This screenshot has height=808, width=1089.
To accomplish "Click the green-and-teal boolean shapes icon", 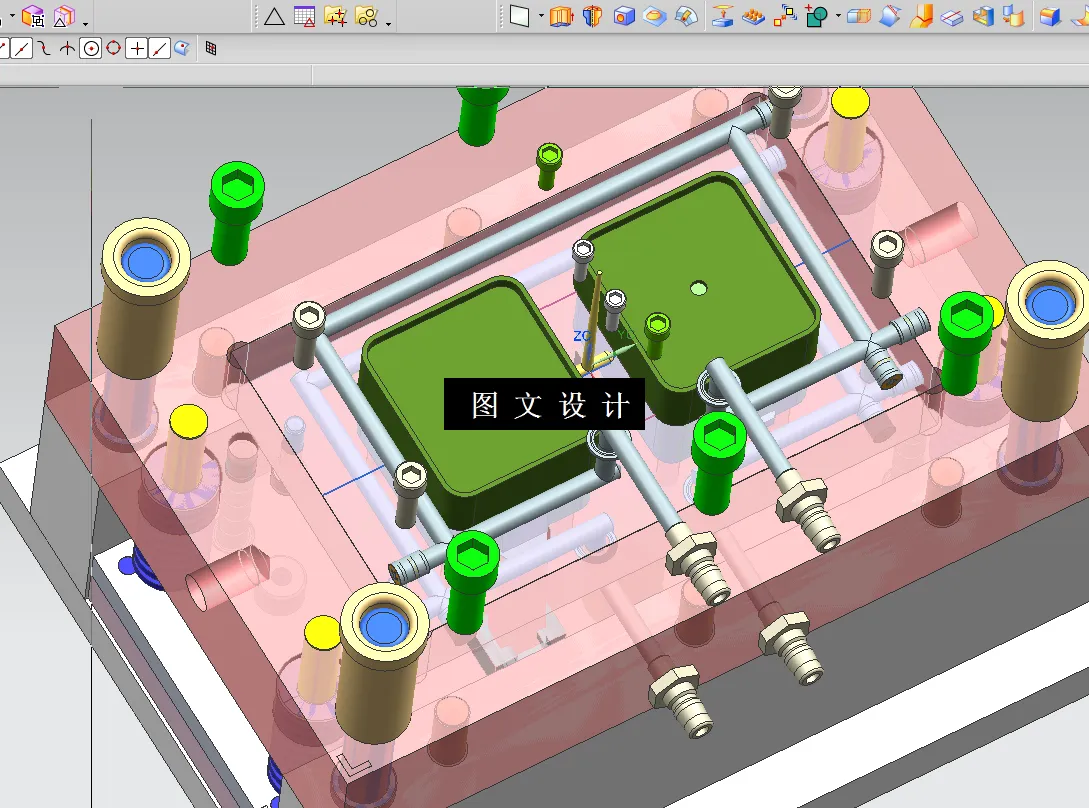I will tap(817, 16).
